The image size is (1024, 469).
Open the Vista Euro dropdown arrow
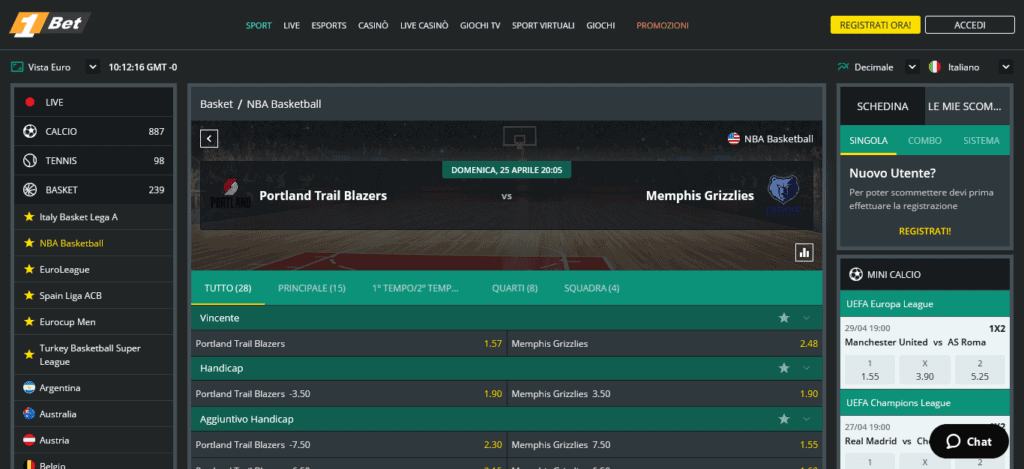tap(92, 67)
